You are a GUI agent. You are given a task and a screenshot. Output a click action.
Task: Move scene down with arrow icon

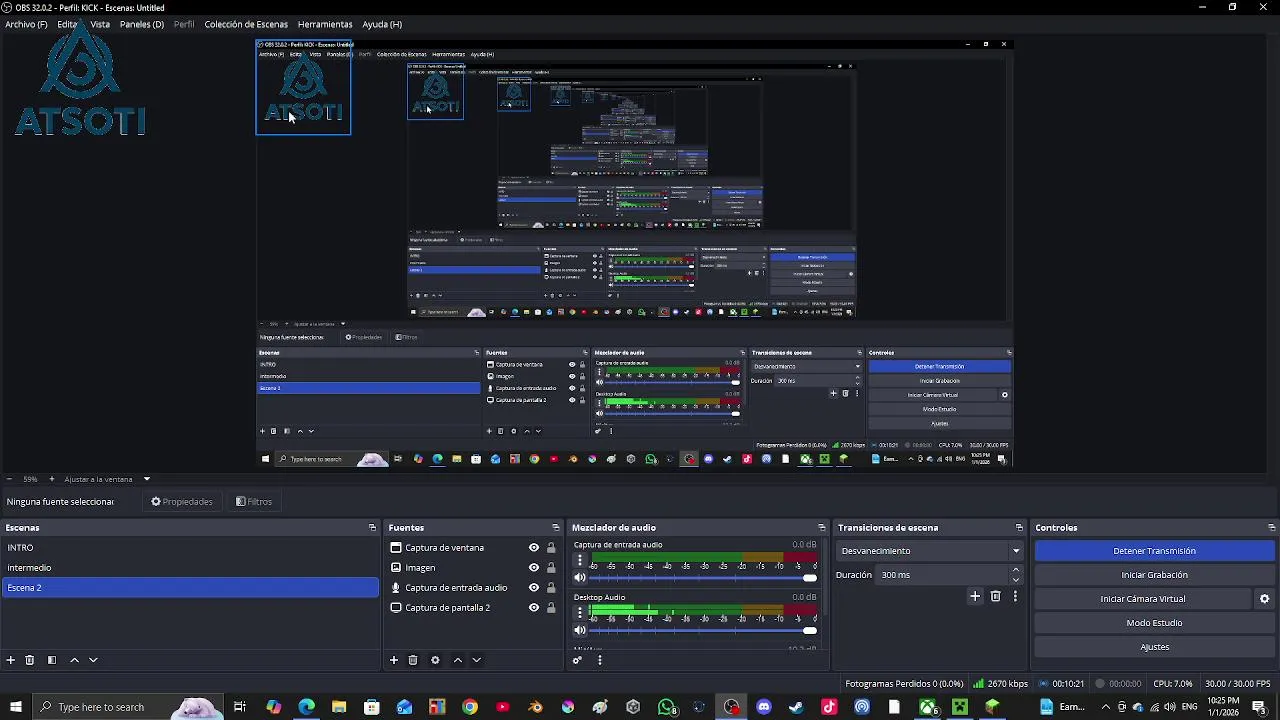[x=93, y=660]
